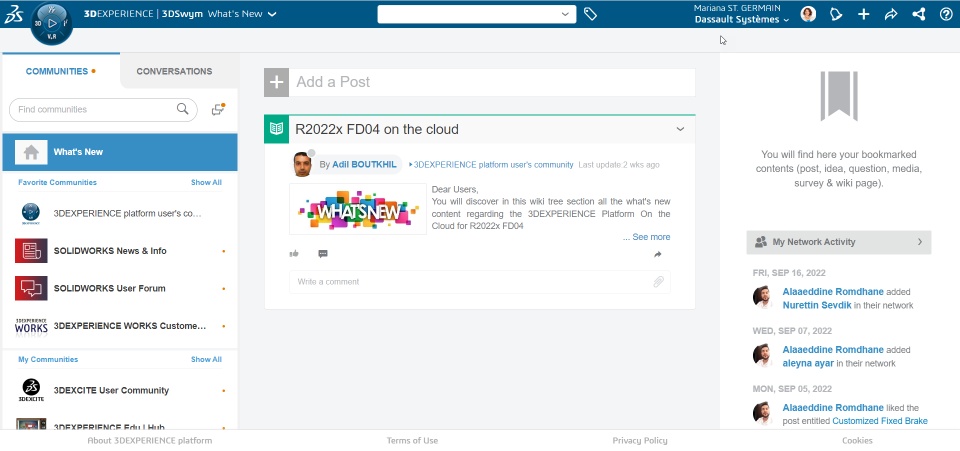Click the plus add icon in header
This screenshot has width=960, height=451.
tap(863, 14)
